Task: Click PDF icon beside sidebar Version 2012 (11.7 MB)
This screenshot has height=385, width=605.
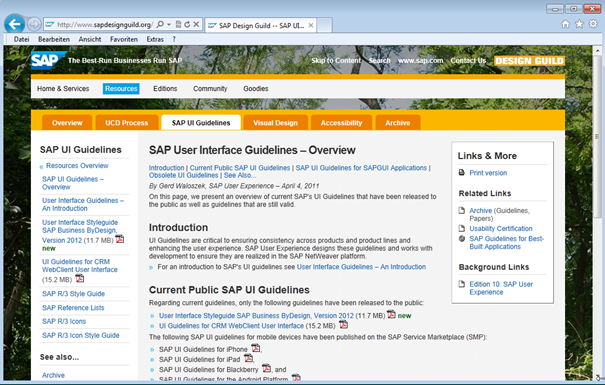Action: pos(120,239)
